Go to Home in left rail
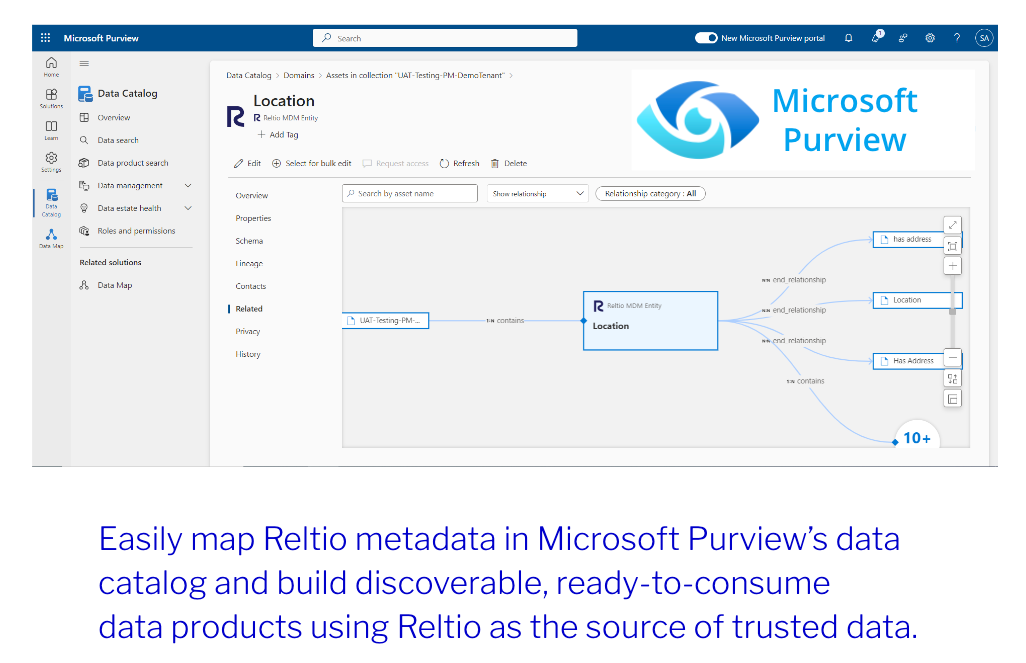The height and width of the screenshot is (663, 1026). coord(51,67)
